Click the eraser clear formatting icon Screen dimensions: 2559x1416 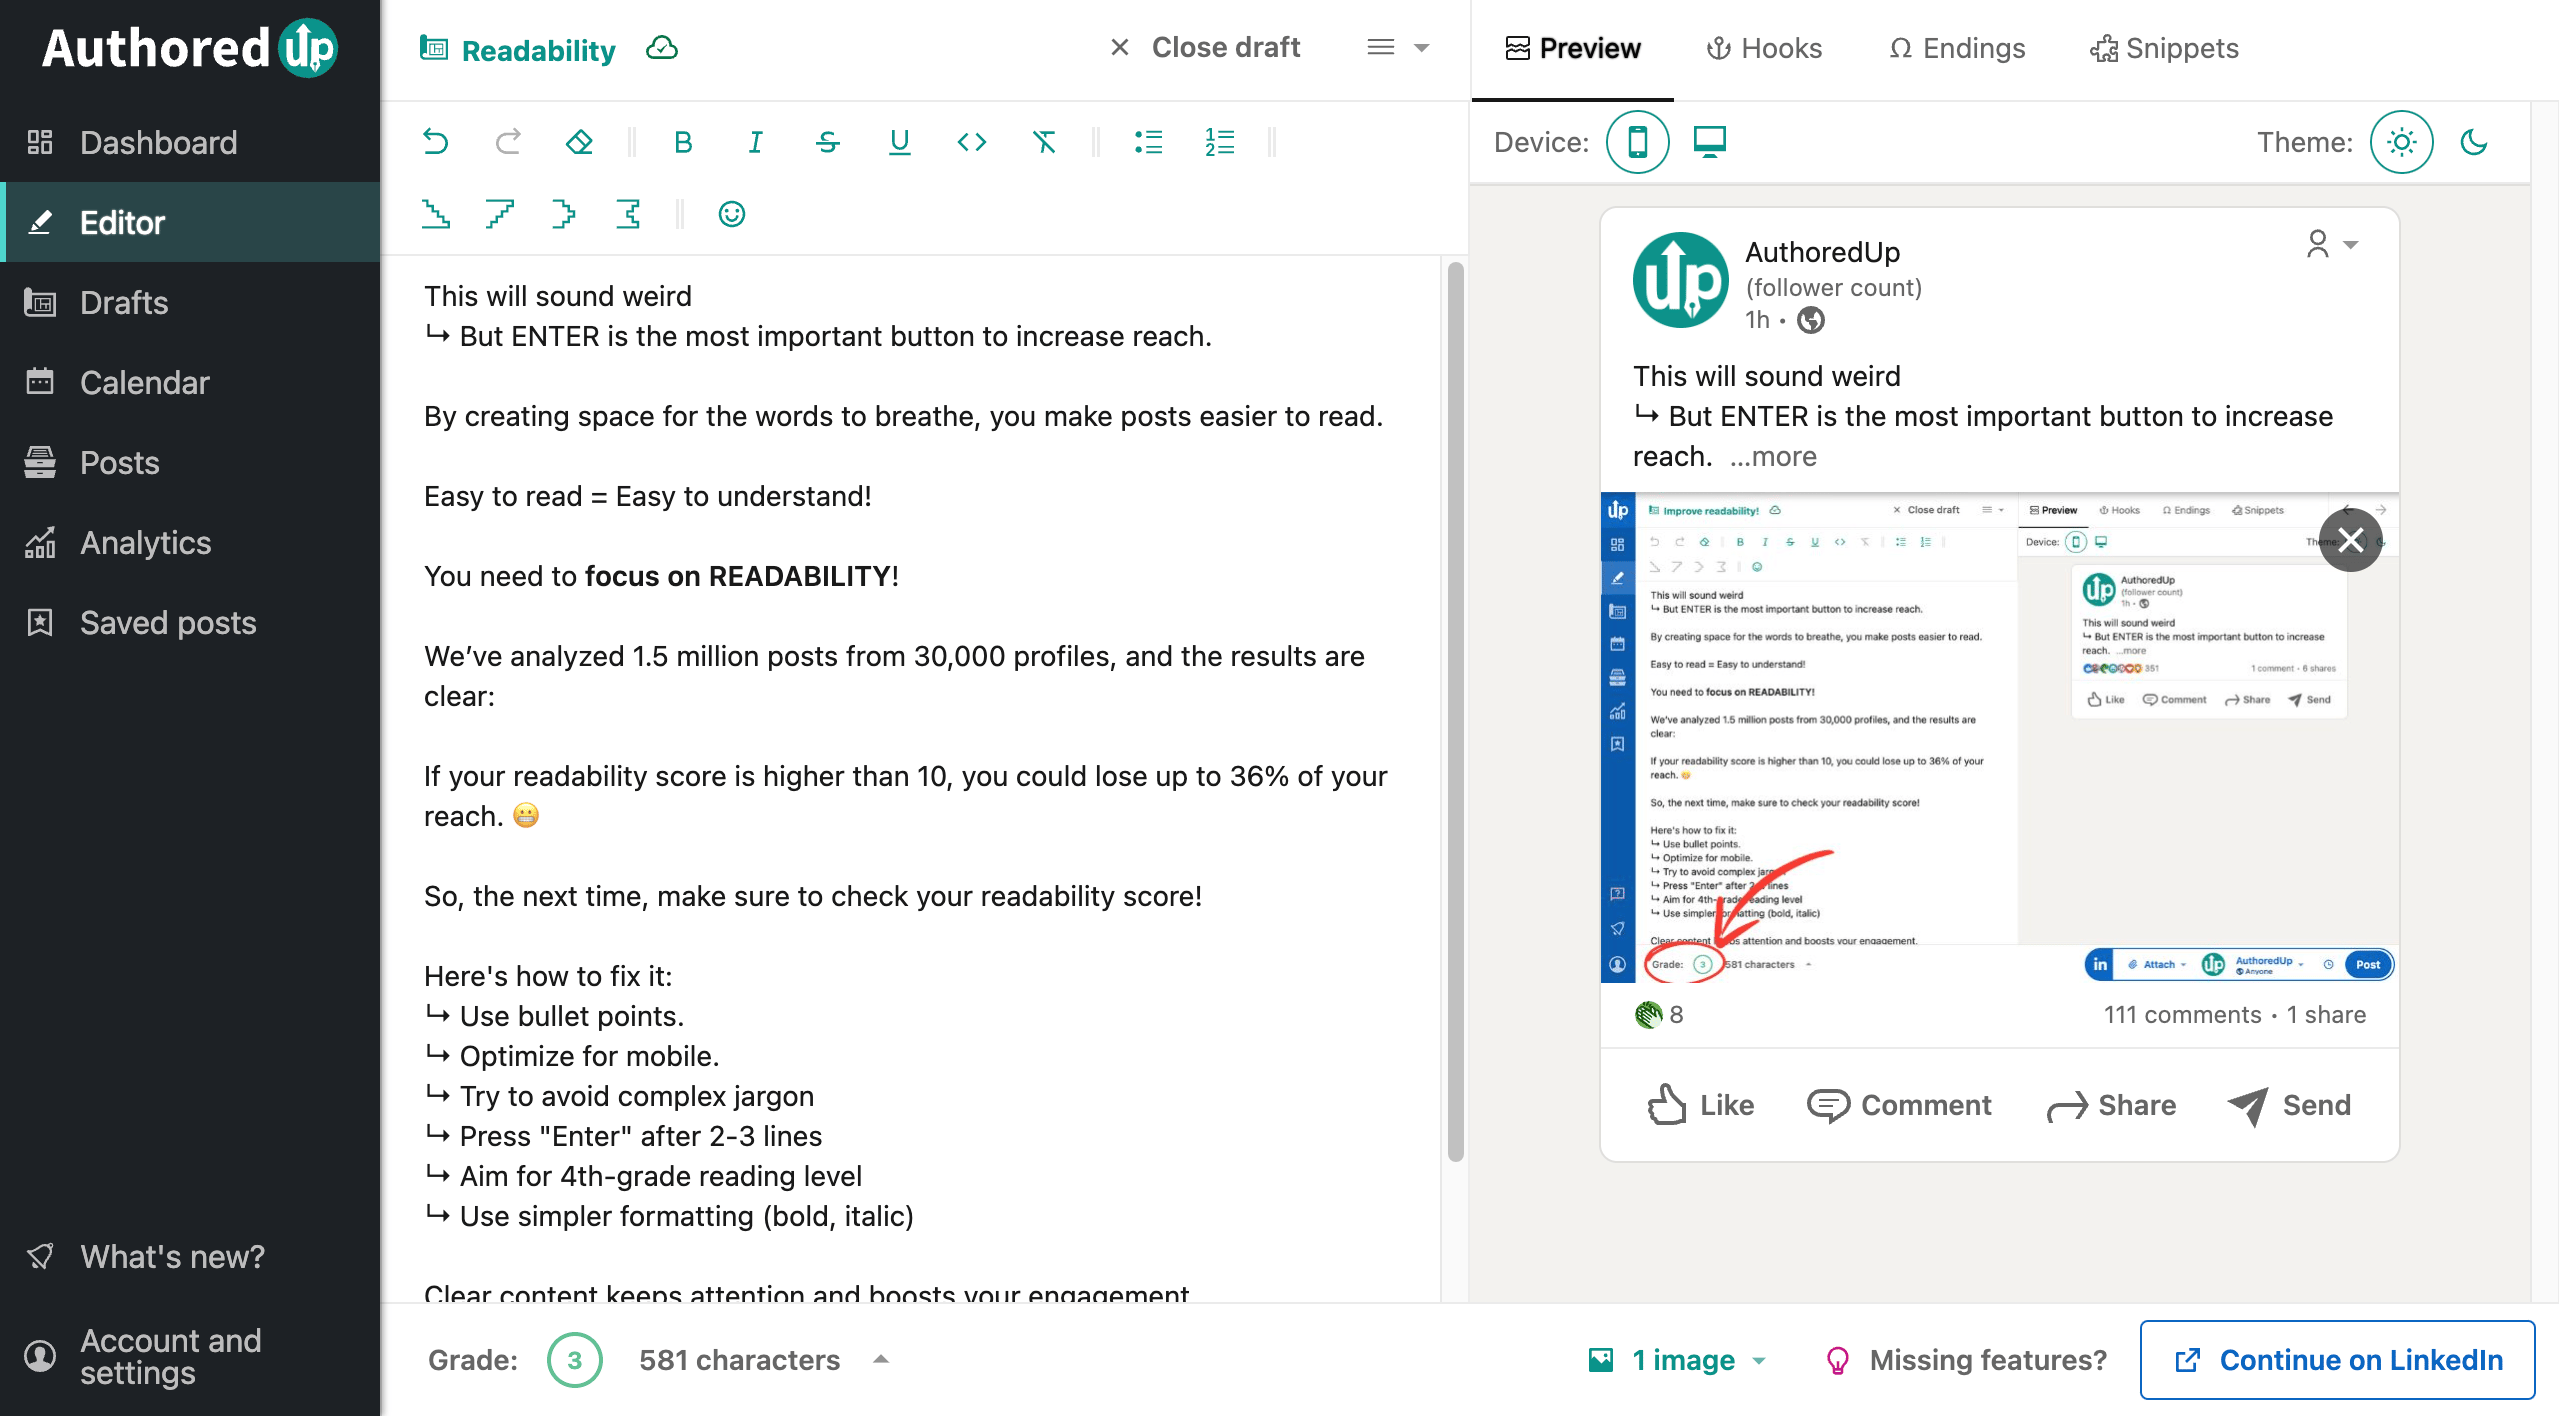(579, 142)
